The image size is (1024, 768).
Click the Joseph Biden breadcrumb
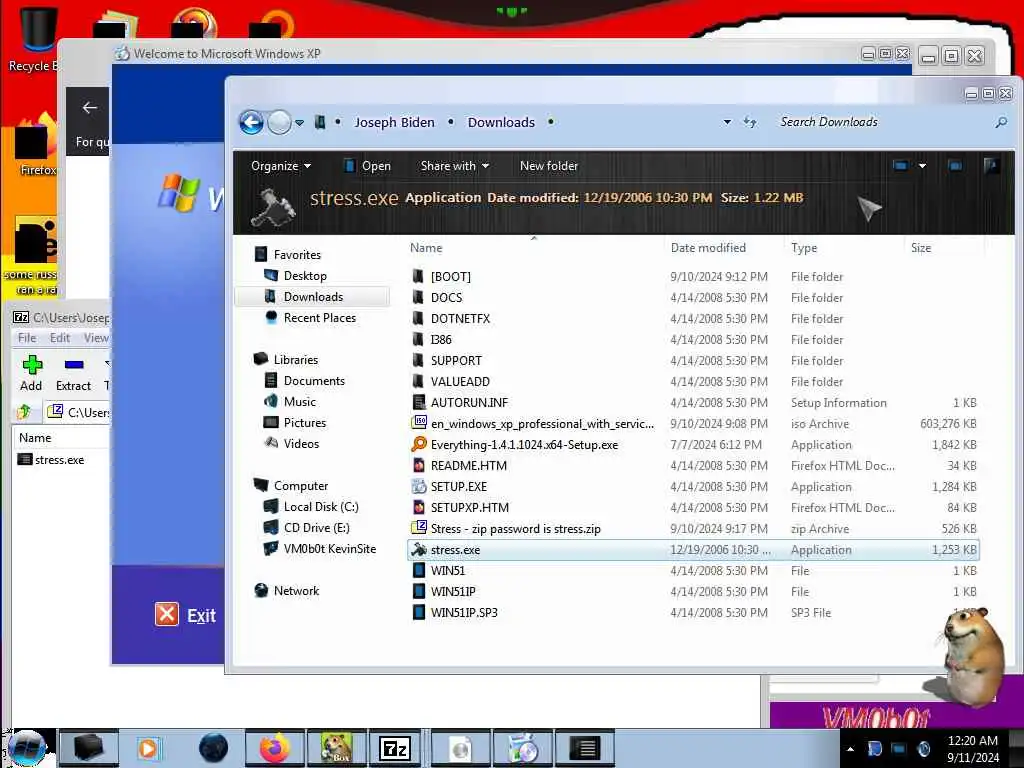(x=394, y=122)
